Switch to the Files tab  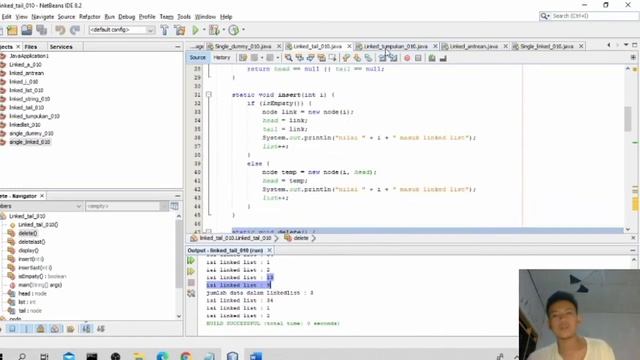pyautogui.click(x=31, y=47)
